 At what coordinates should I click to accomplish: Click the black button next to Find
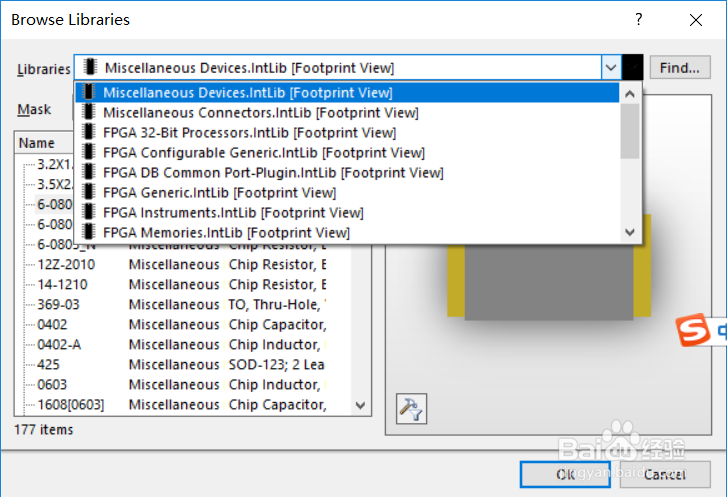tap(633, 68)
